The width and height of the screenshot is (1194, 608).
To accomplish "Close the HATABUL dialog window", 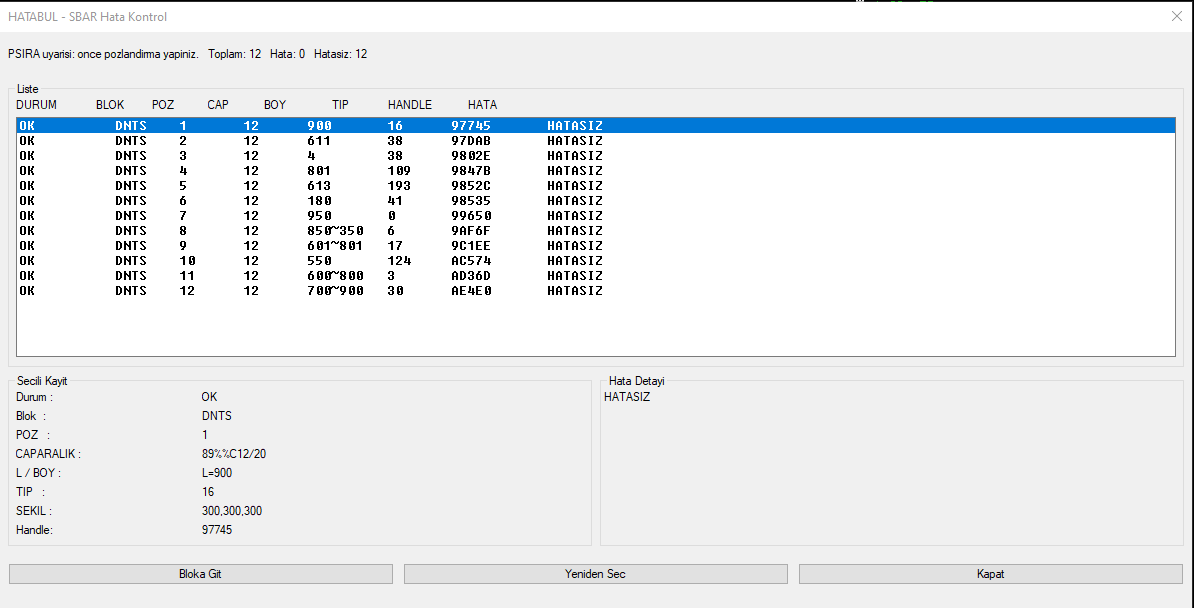I will coord(1176,16).
